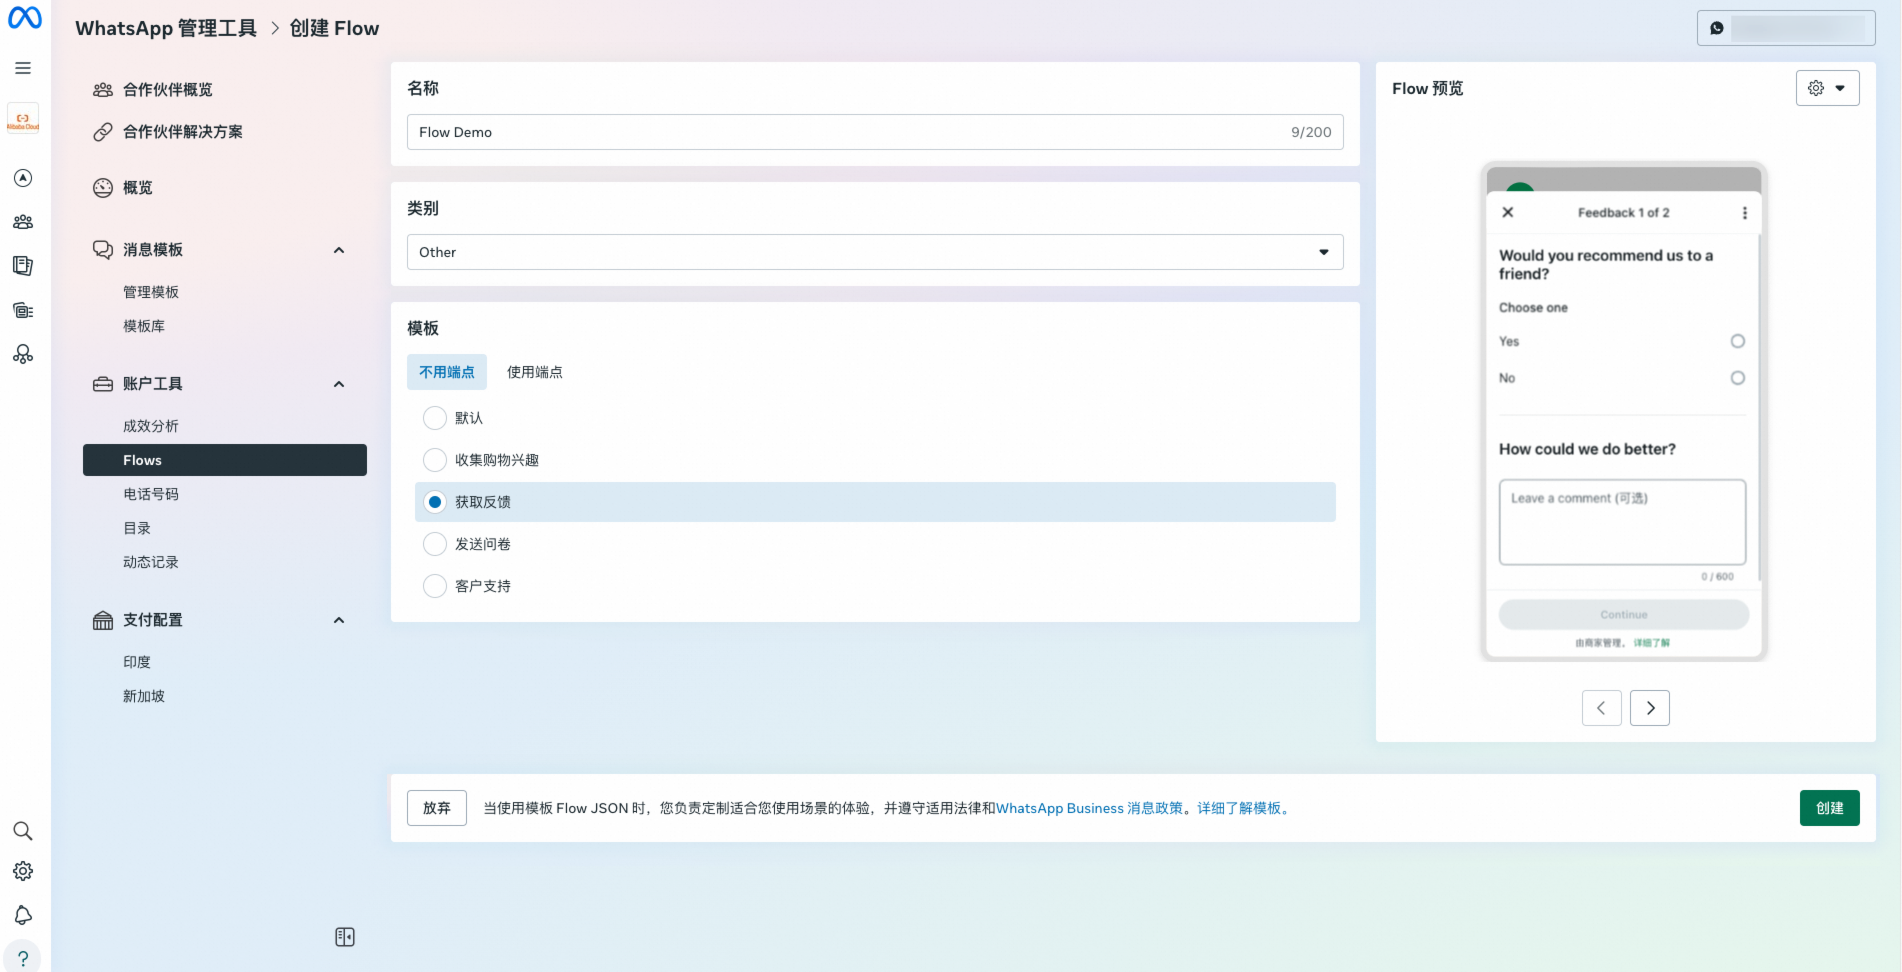Click WhatsApp 管理工具 breadcrumb link

pyautogui.click(x=166, y=28)
